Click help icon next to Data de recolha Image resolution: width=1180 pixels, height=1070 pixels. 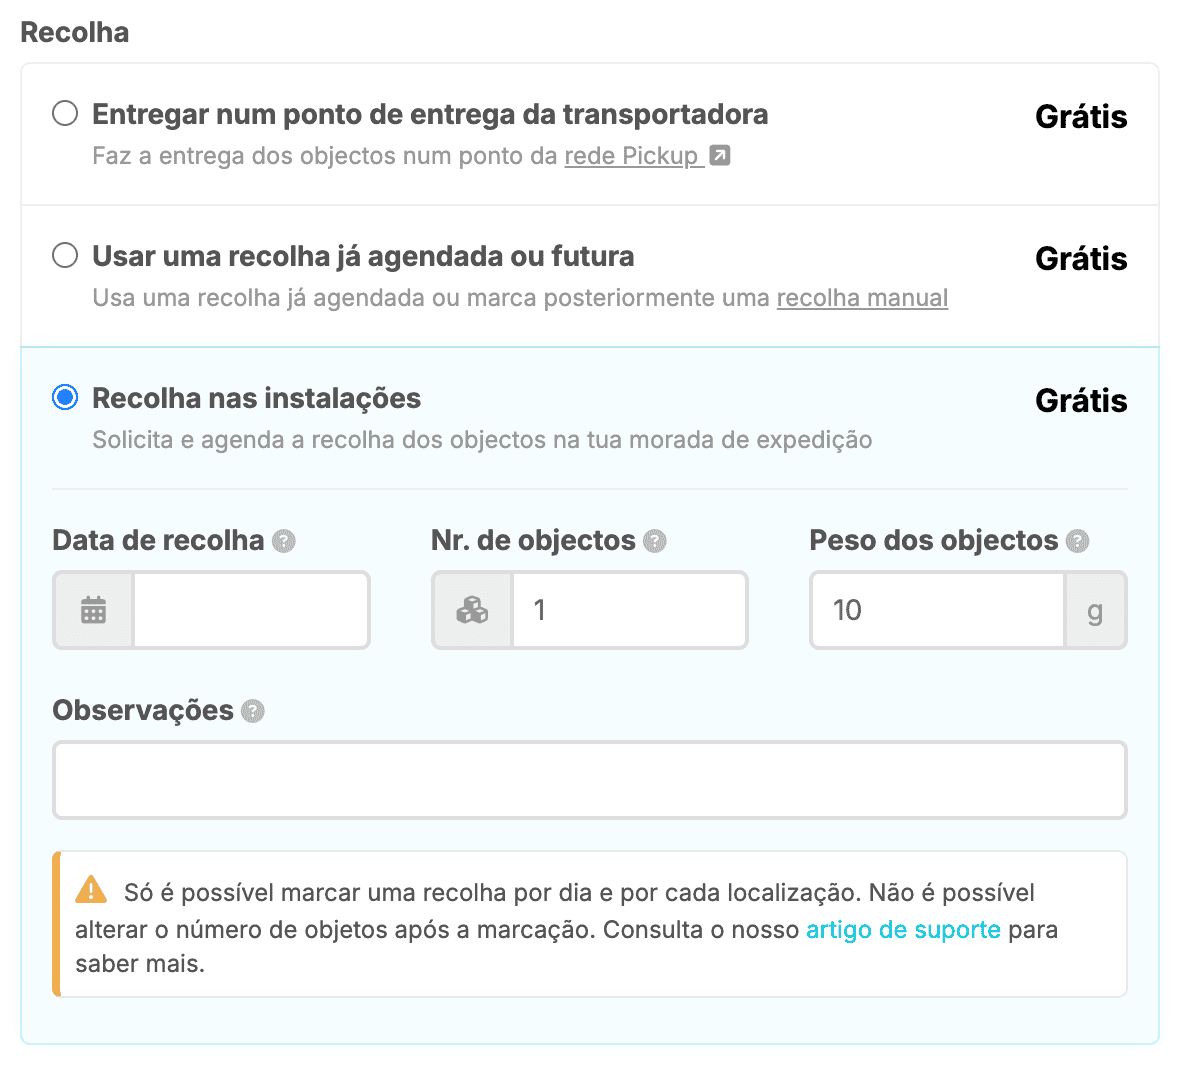point(284,541)
